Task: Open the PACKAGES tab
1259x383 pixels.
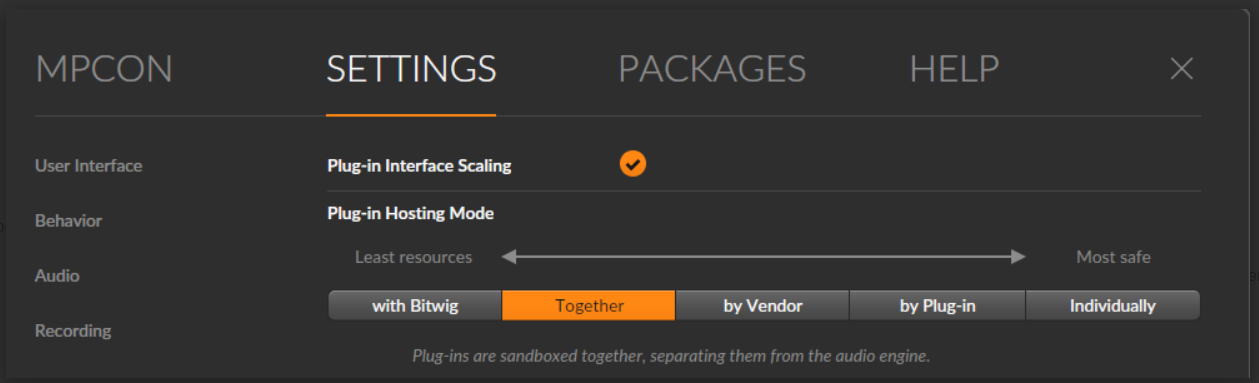Action: [x=712, y=69]
